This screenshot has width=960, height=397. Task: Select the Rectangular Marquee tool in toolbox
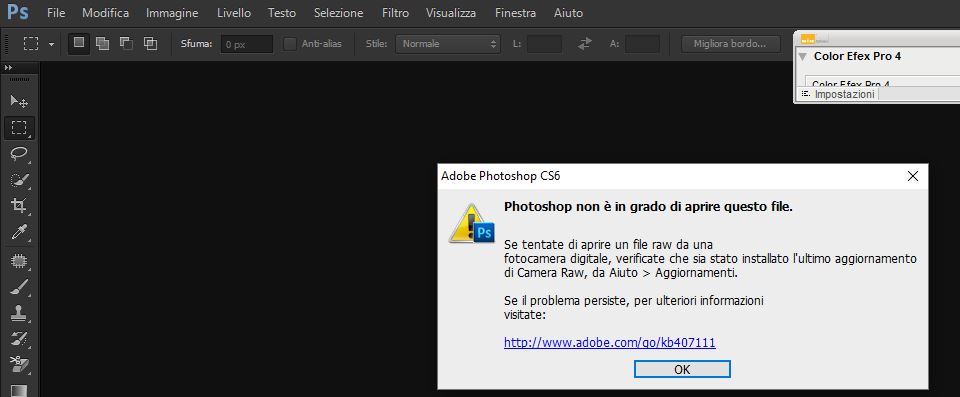[19, 127]
